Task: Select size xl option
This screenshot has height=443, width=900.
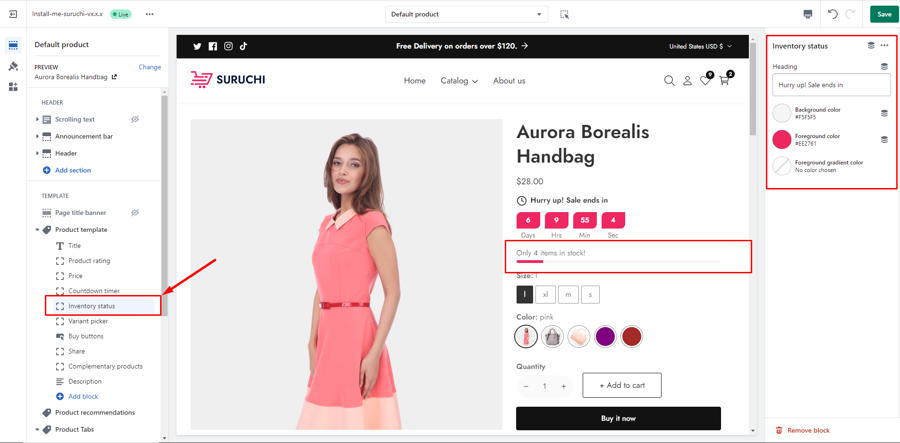Action: [546, 294]
